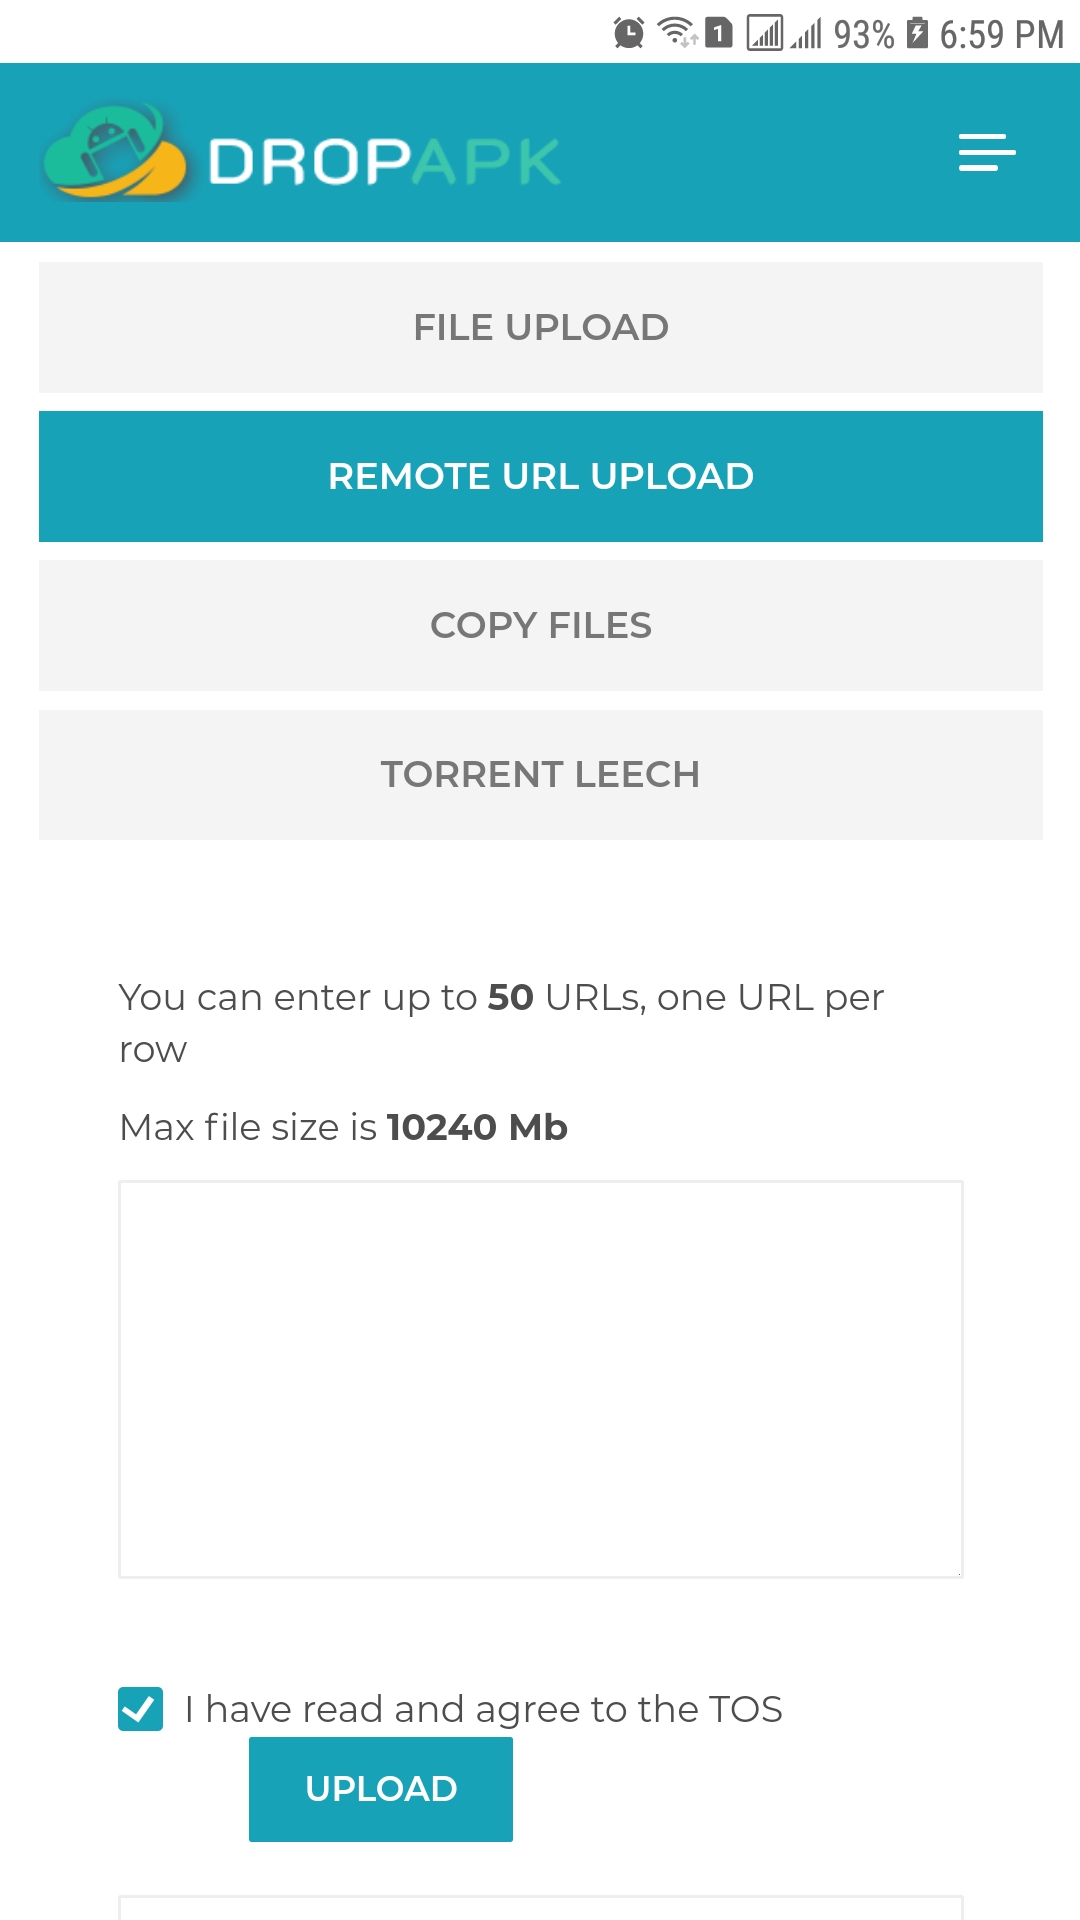The image size is (1080, 1920).
Task: Click the partially visible box below Upload
Action: click(540, 1907)
